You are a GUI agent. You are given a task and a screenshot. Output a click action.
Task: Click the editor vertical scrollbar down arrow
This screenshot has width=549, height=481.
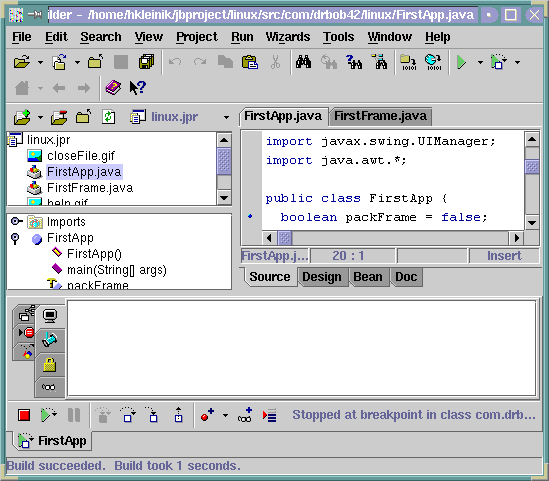pyautogui.click(x=532, y=222)
